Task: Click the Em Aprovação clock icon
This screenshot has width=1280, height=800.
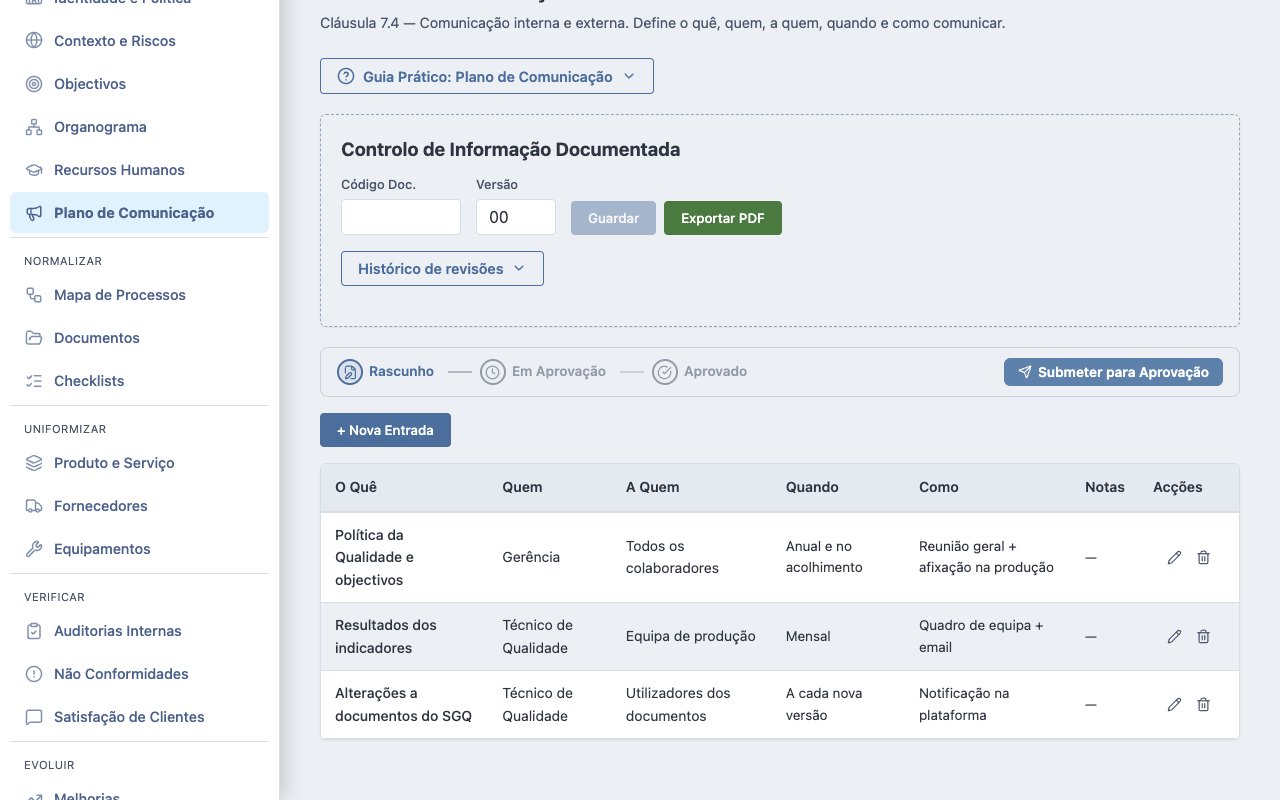Action: pos(492,372)
